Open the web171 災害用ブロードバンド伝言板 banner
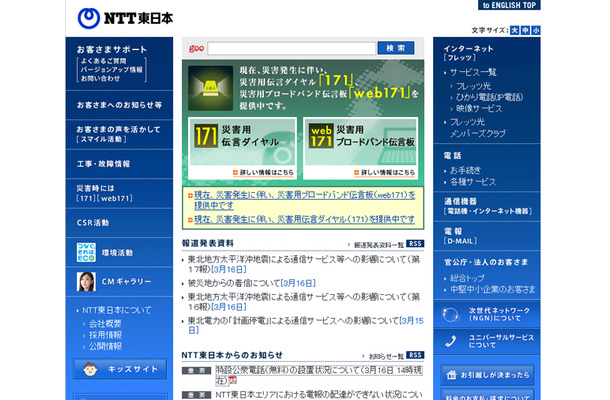Image resolution: width=610 pixels, height=400 pixels. pyautogui.click(x=361, y=148)
